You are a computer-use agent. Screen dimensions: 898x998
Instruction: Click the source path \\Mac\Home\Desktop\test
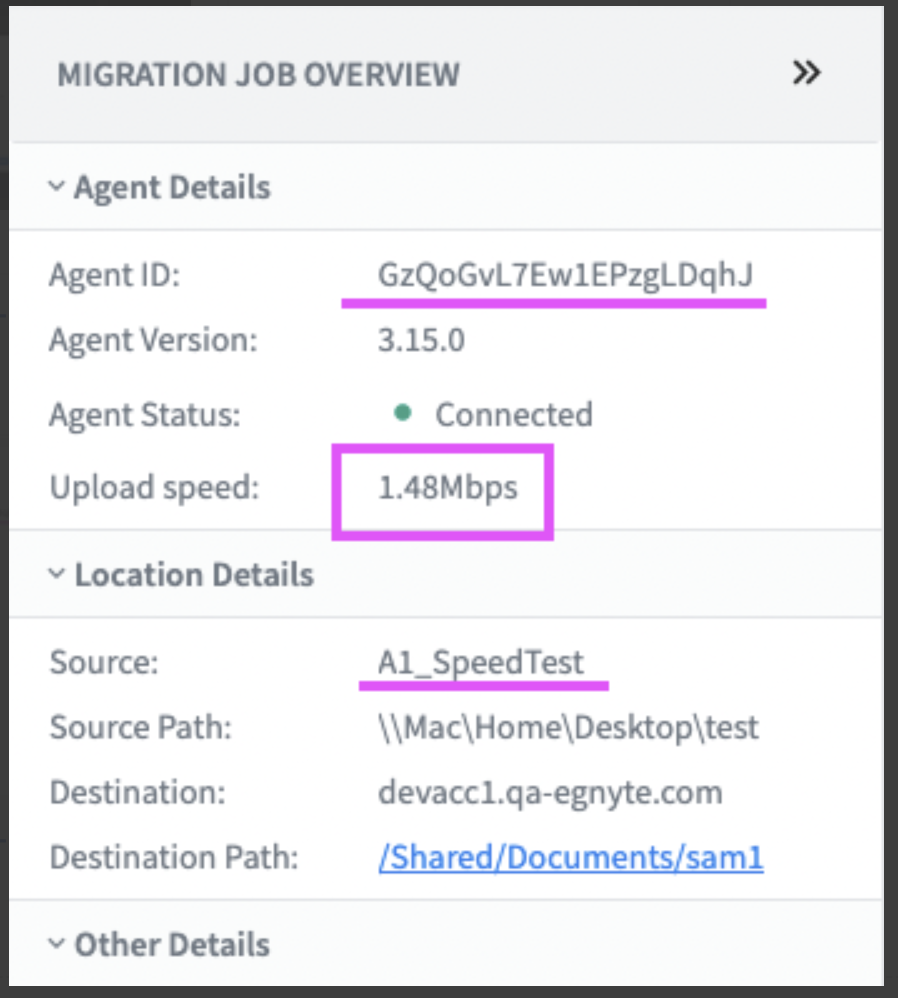coord(568,727)
